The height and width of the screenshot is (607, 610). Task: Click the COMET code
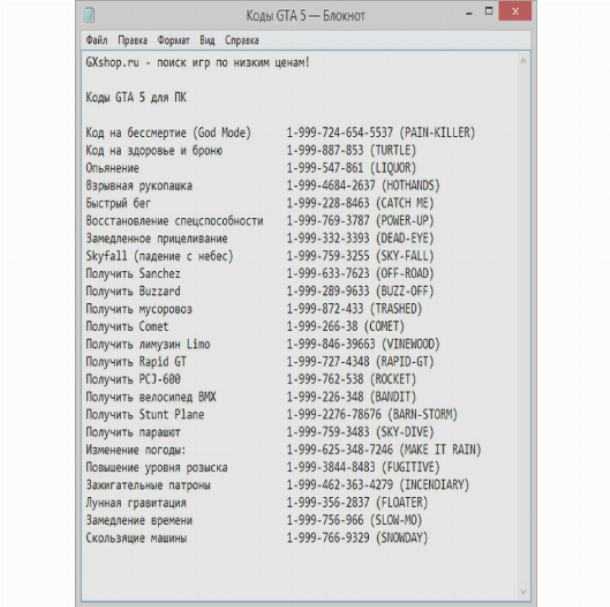pos(345,326)
